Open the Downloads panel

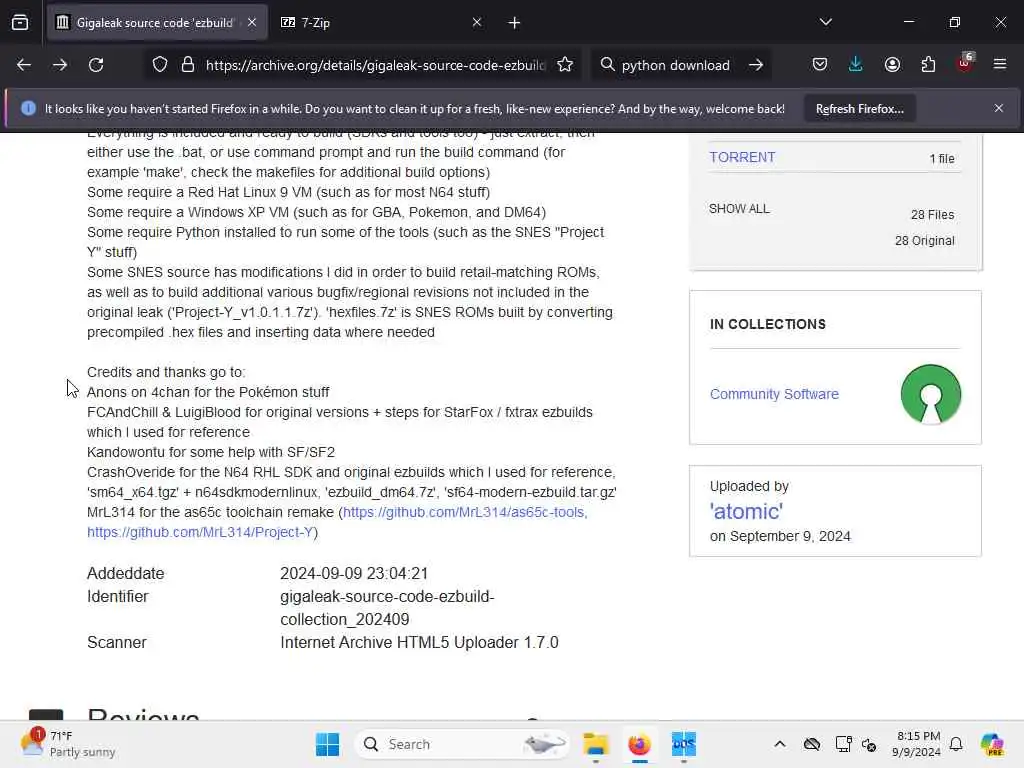(x=856, y=65)
